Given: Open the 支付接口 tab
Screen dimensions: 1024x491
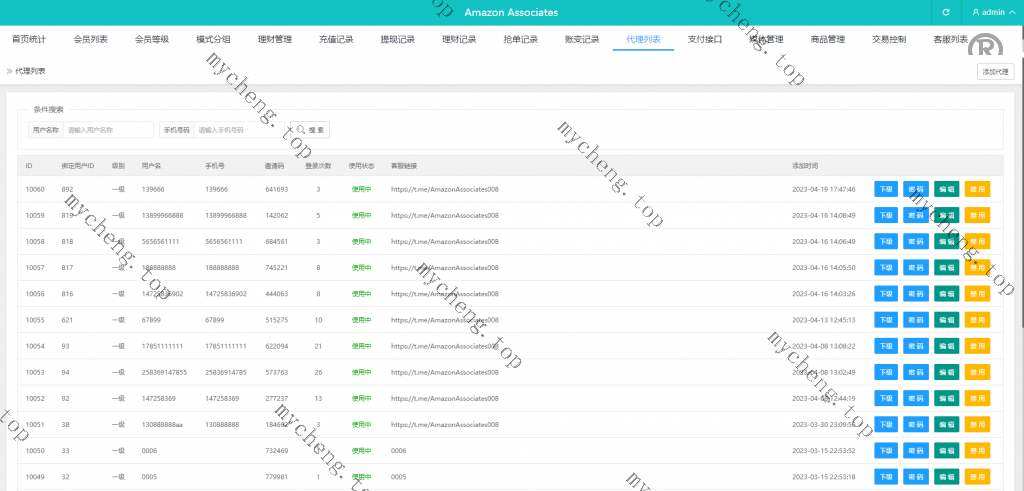Looking at the screenshot, I should (x=704, y=40).
